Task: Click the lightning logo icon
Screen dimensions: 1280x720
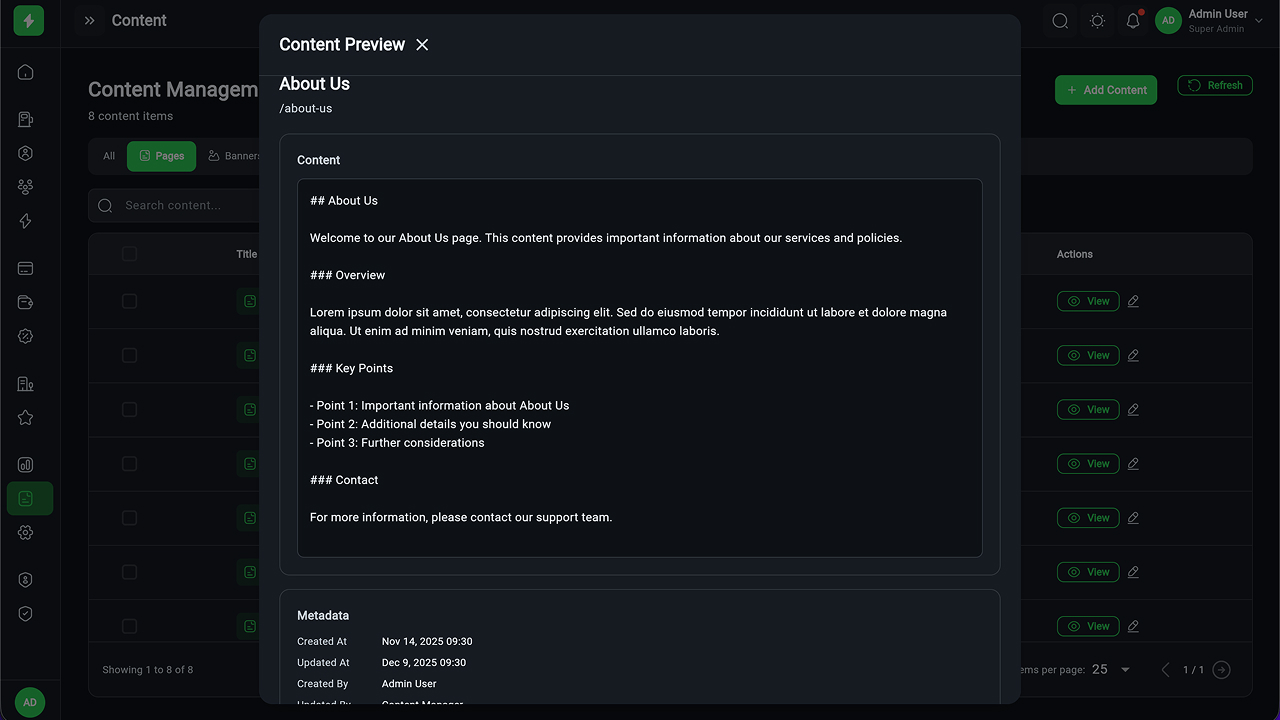Action: pos(29,21)
